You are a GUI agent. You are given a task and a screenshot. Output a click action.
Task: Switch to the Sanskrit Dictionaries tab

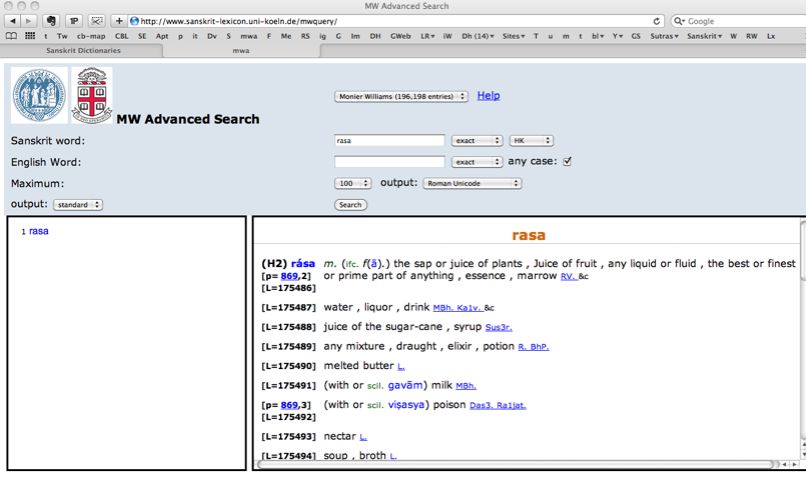pos(83,50)
